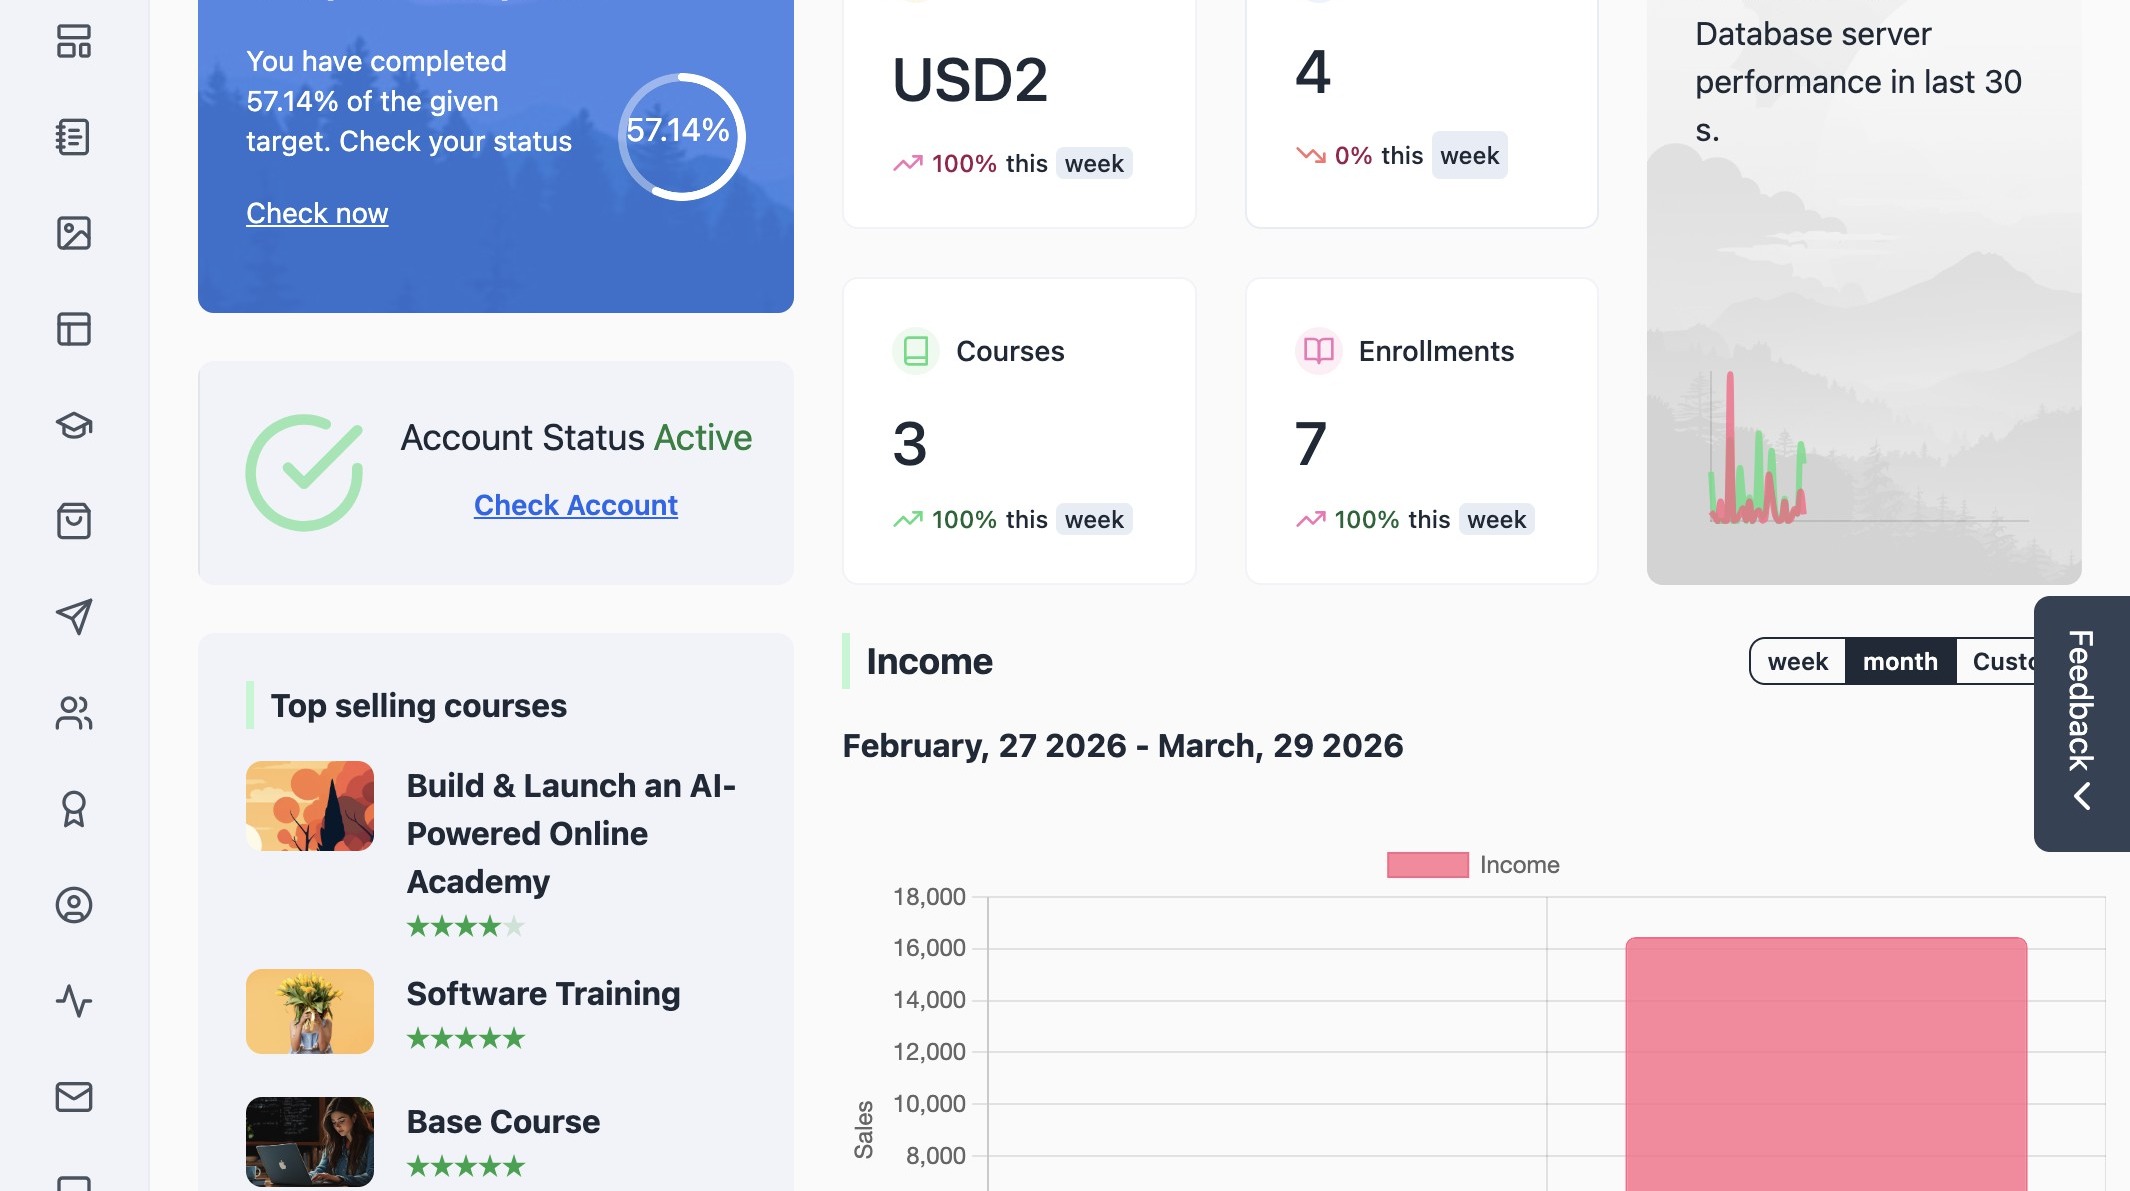Screen dimensions: 2130x1191
Task: Click the activity pulse sidebar icon
Action: (74, 1001)
